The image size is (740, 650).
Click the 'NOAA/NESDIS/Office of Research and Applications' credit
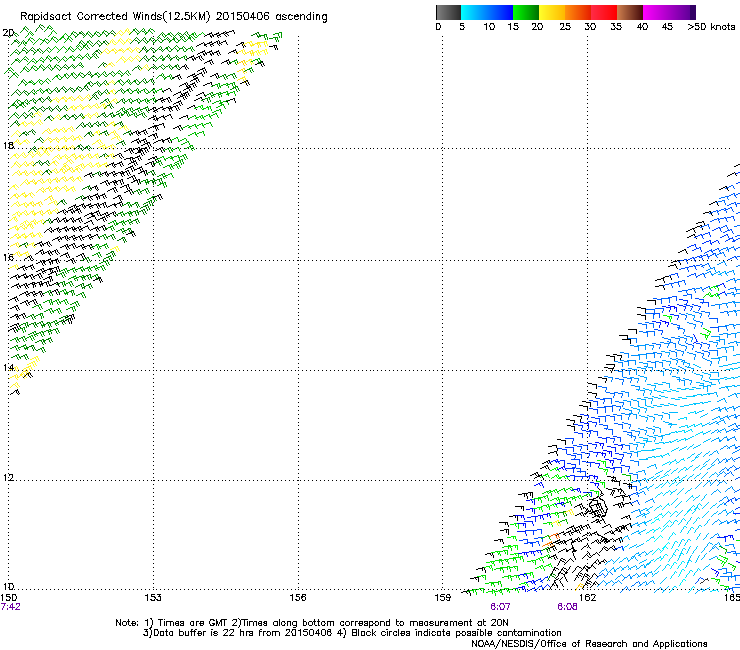[x=589, y=643]
